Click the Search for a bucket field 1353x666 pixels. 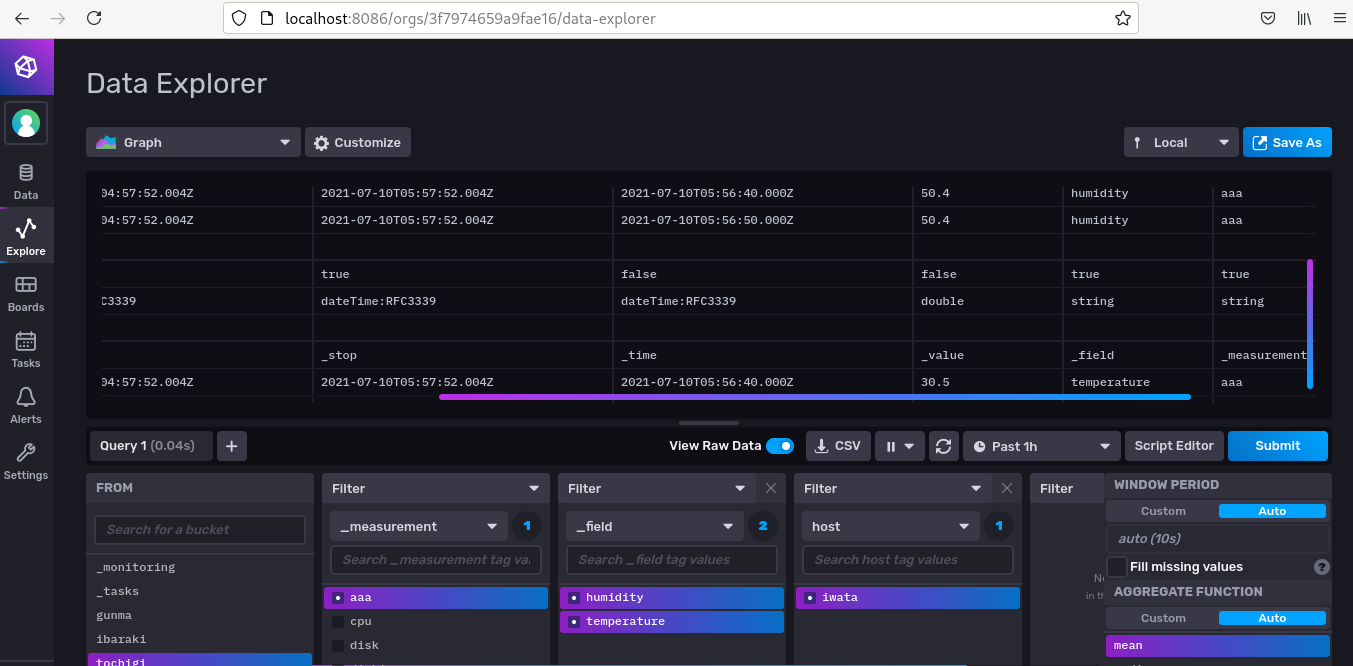199,529
